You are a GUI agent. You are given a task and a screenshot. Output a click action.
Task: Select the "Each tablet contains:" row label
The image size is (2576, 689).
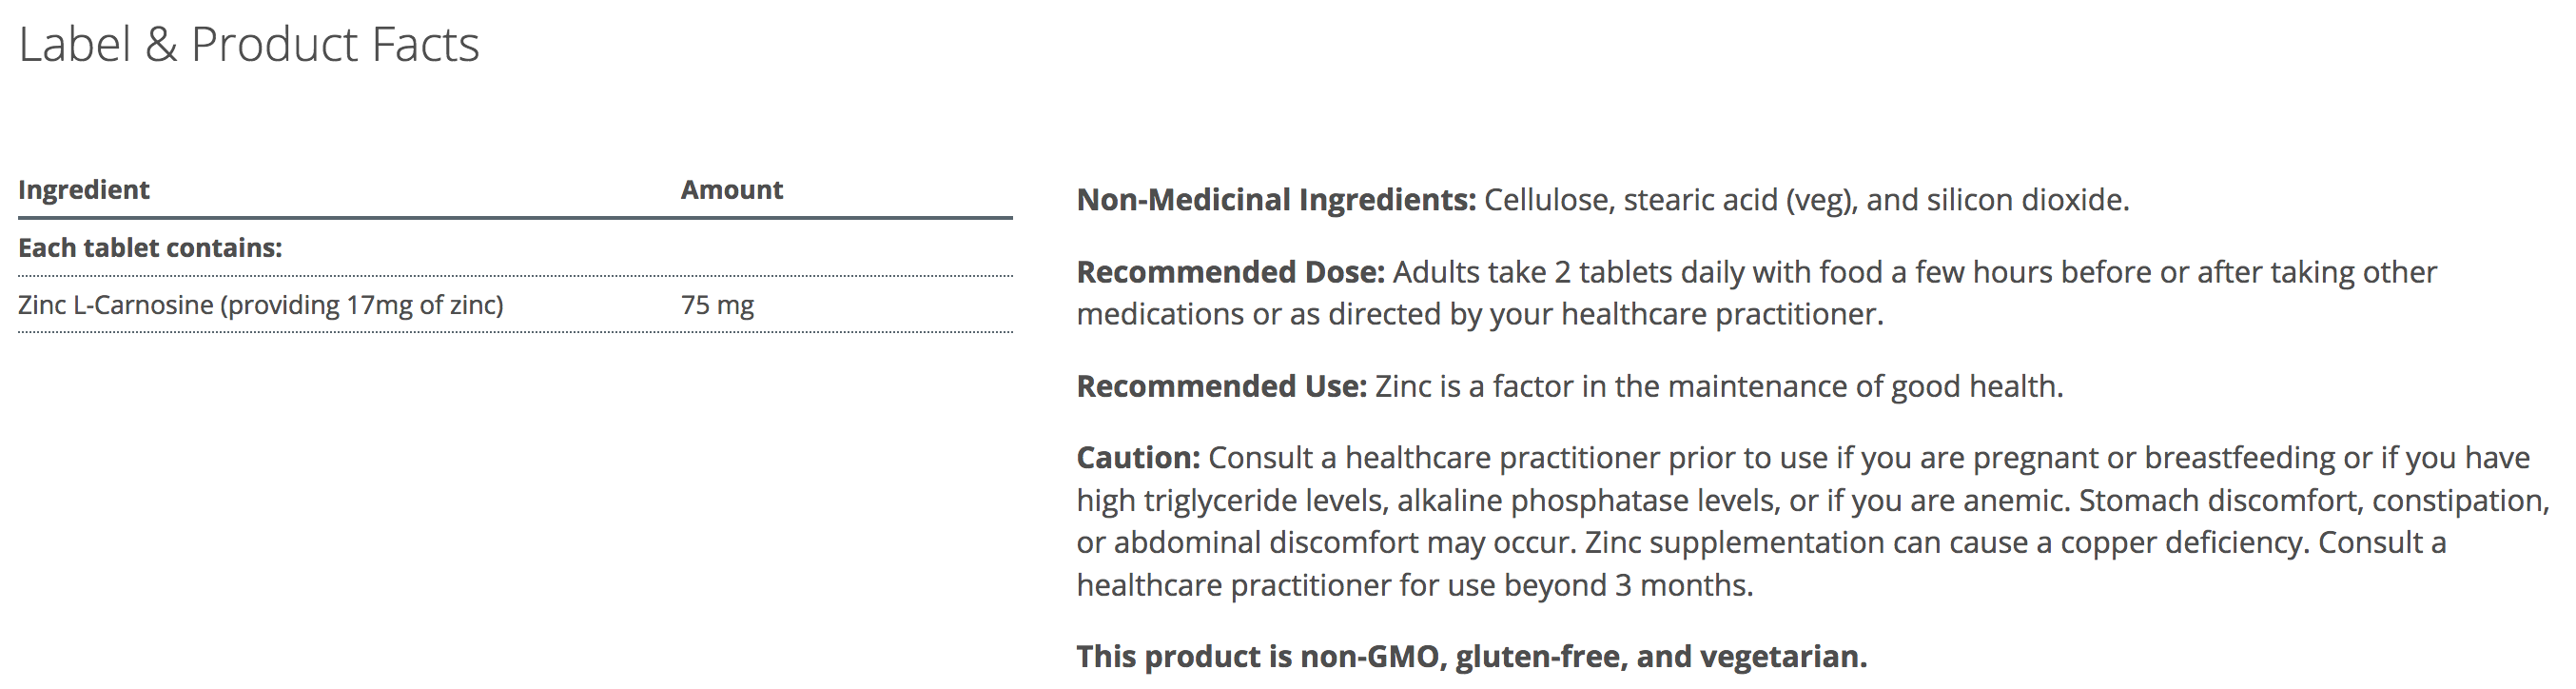tap(150, 248)
